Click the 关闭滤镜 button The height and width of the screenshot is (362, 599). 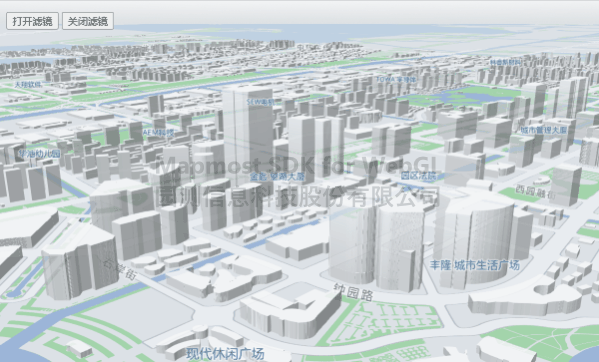[88, 21]
